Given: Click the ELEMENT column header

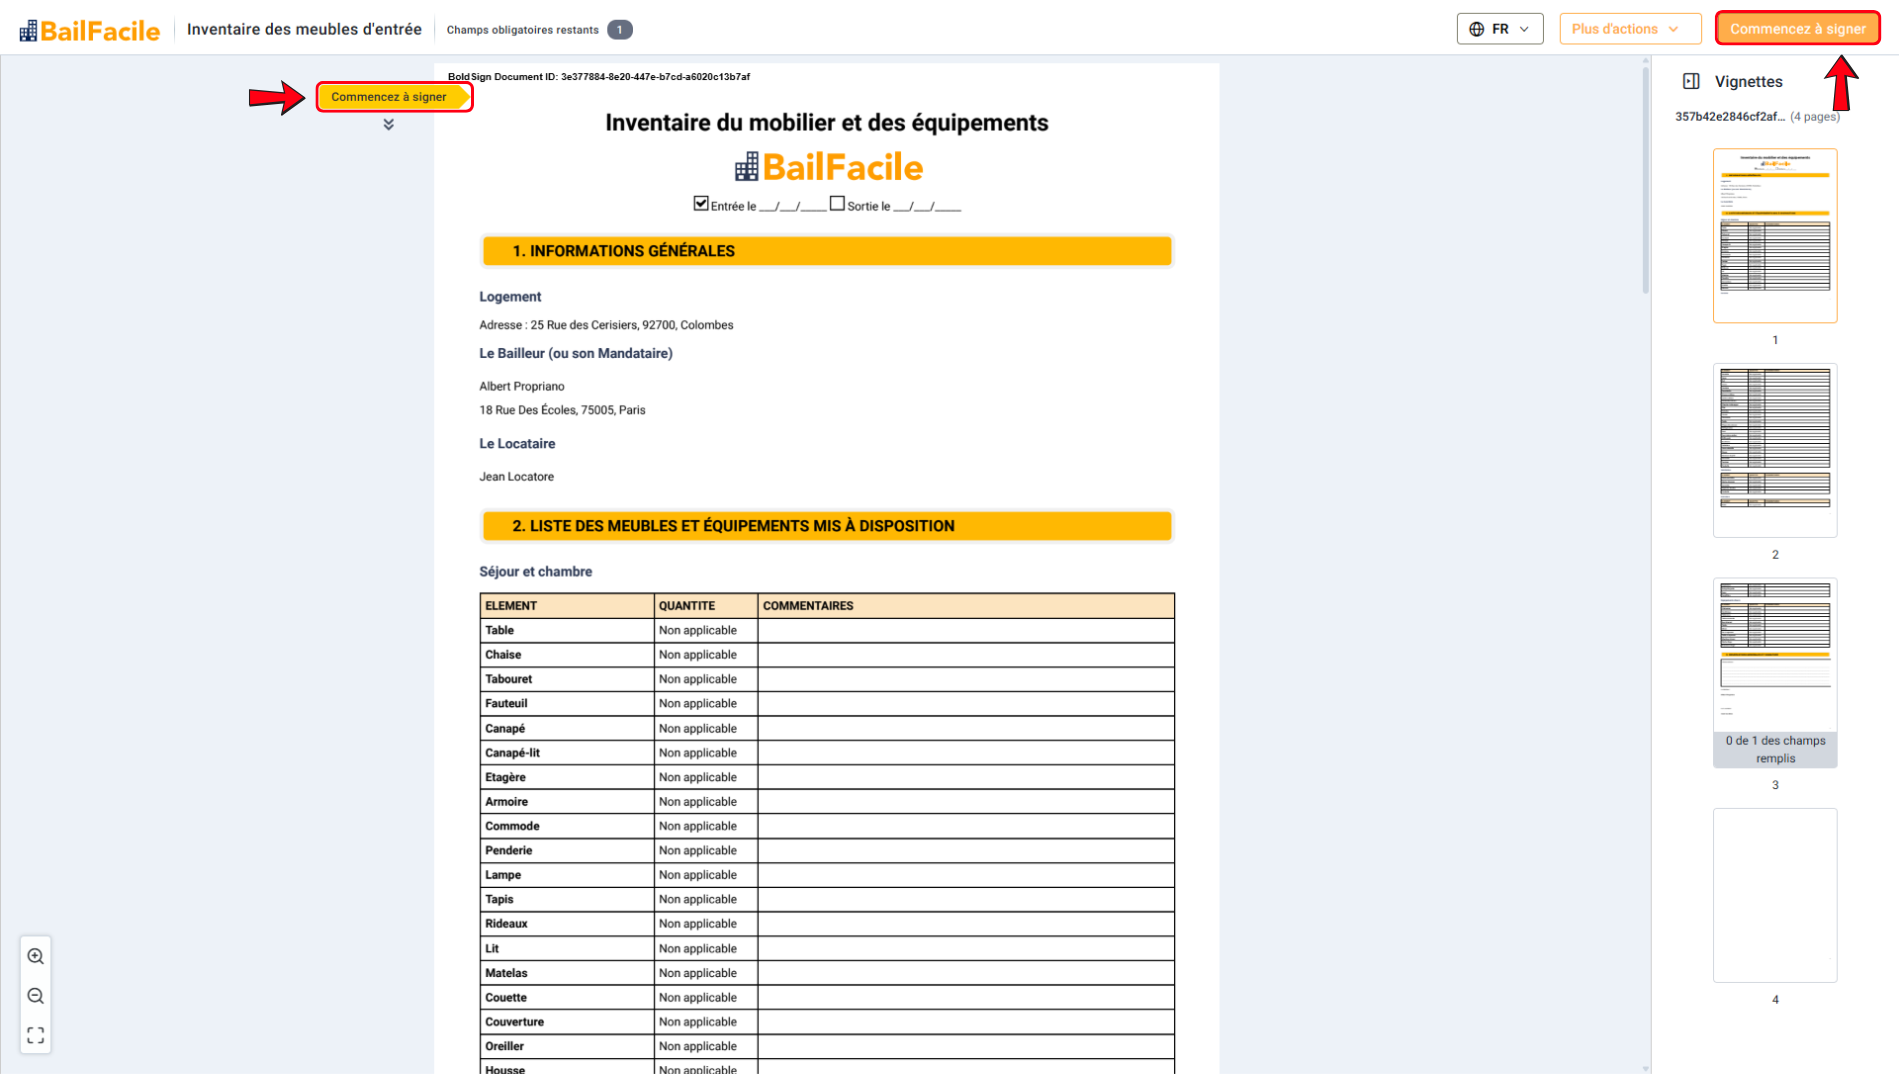Looking at the screenshot, I should 567,606.
